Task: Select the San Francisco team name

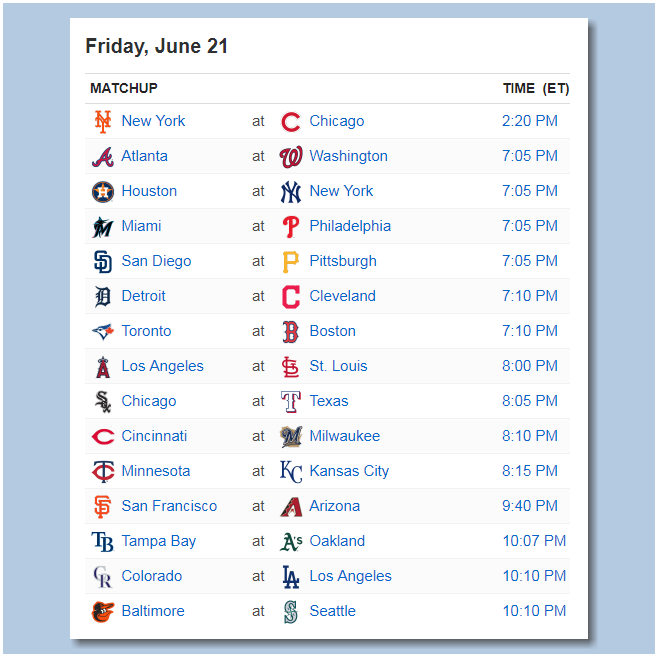Action: pyautogui.click(x=169, y=506)
